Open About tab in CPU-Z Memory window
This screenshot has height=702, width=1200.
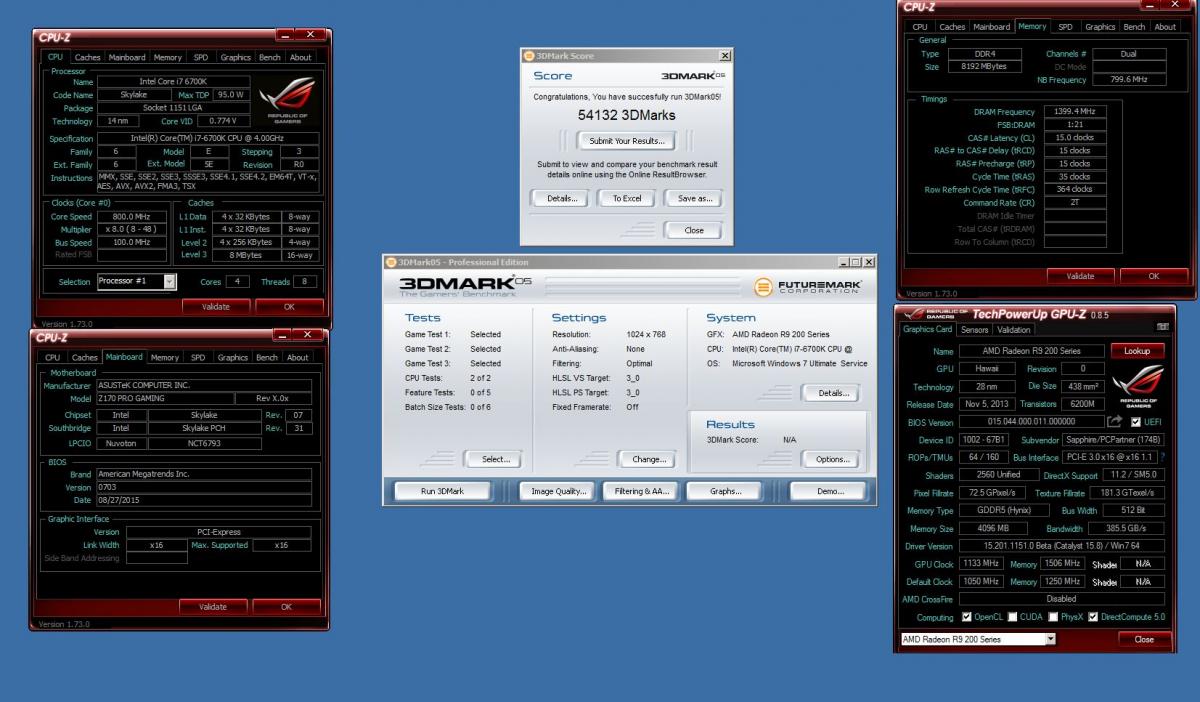pyautogui.click(x=1165, y=27)
